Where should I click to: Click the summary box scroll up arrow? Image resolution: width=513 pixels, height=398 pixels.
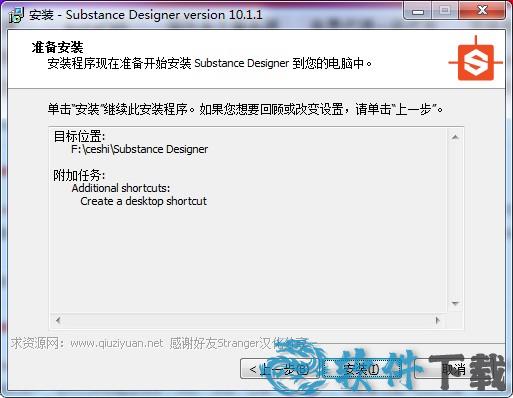coord(455,137)
